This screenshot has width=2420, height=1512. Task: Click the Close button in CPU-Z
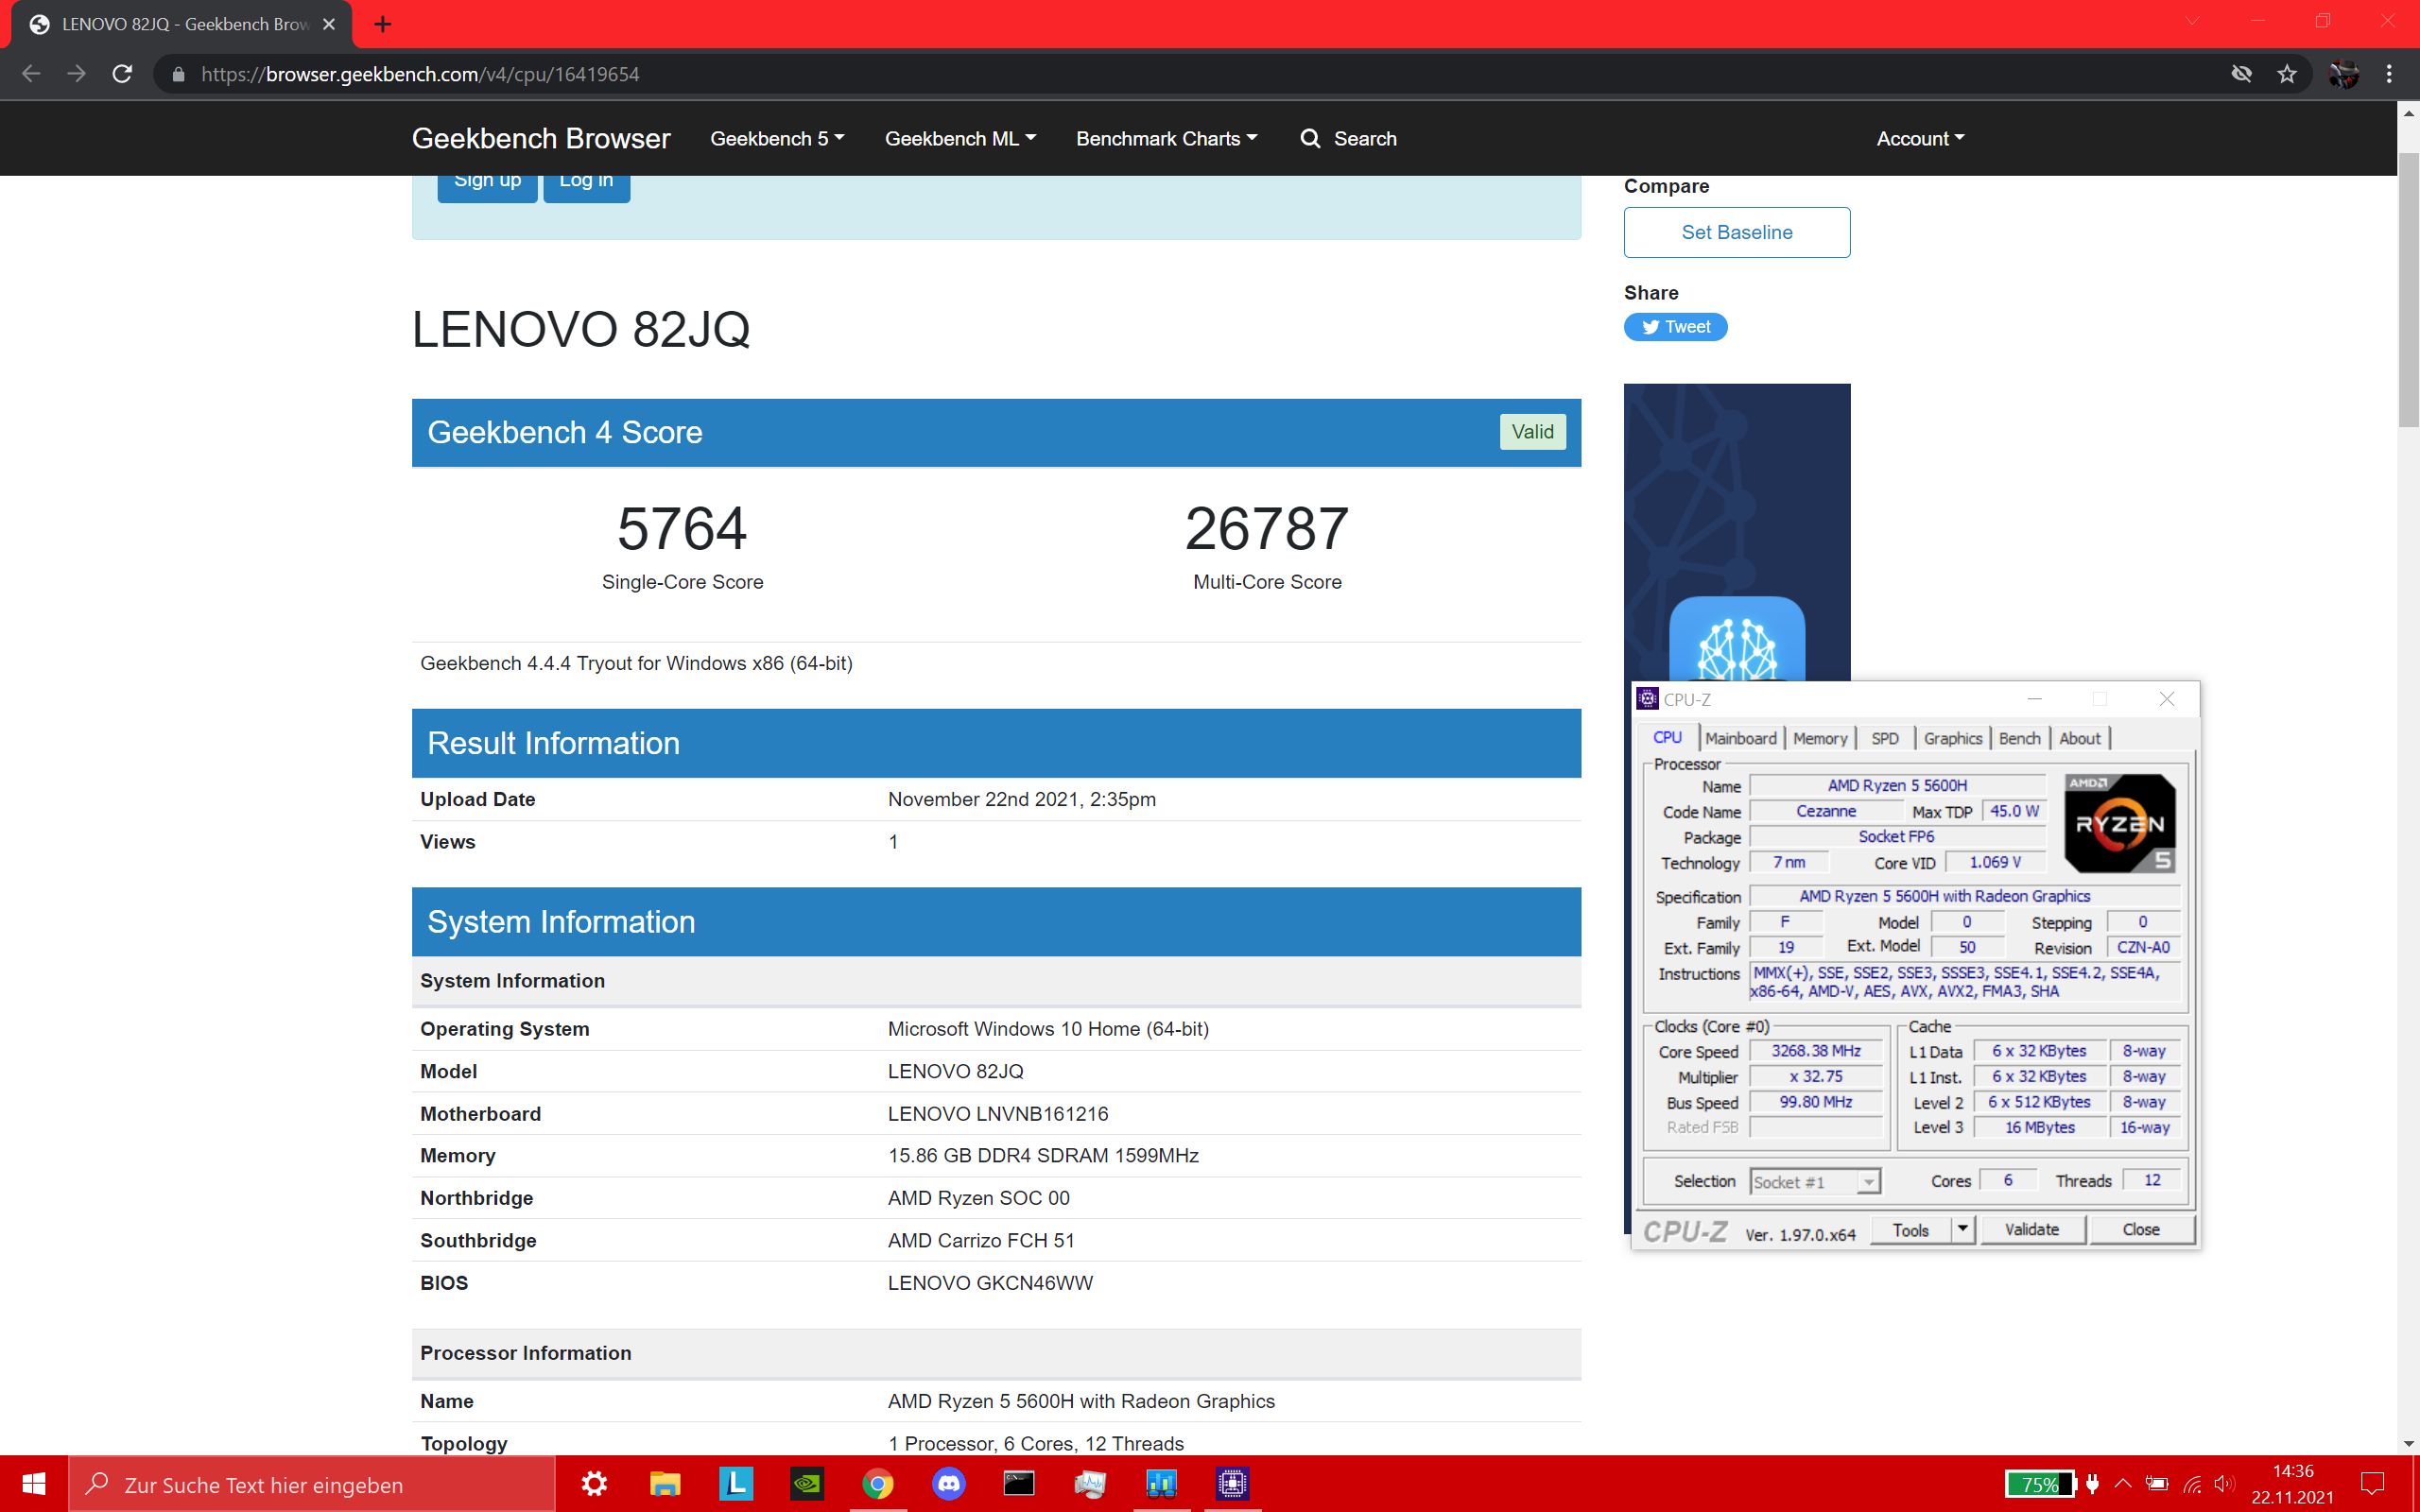tap(2141, 1229)
